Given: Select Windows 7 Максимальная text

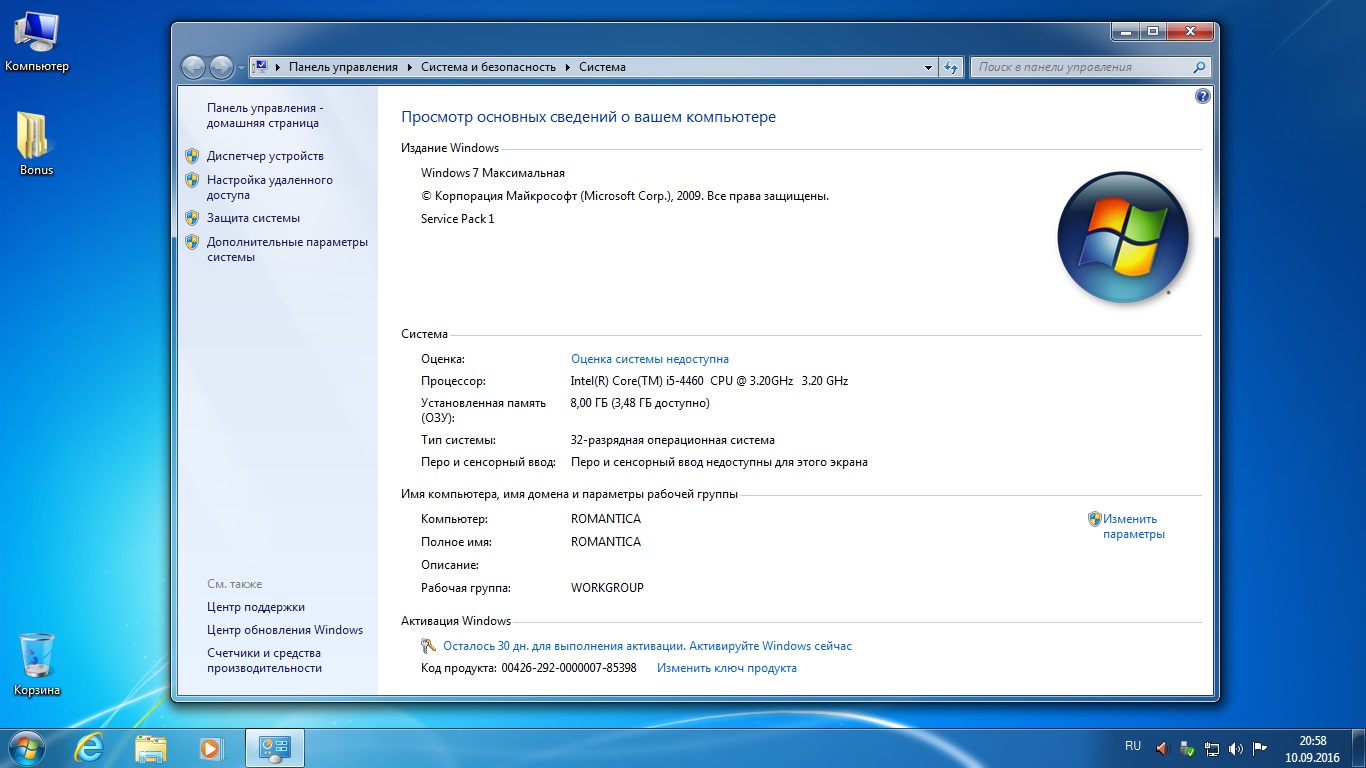Looking at the screenshot, I should pyautogui.click(x=493, y=173).
